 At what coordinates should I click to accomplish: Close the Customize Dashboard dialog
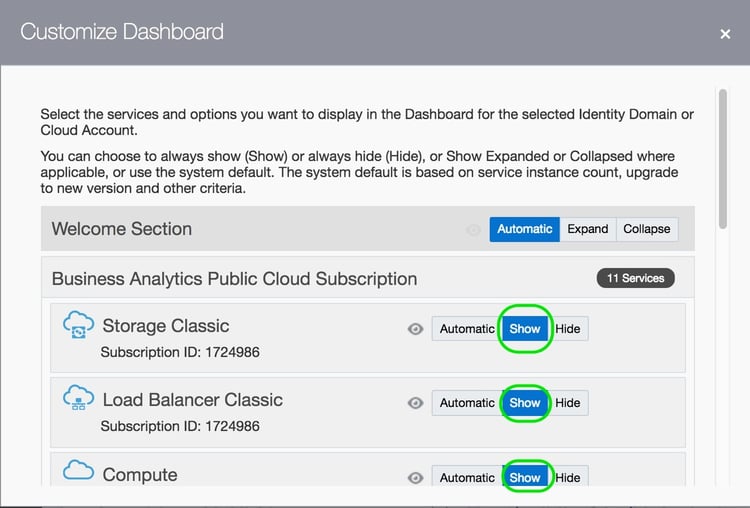[725, 34]
